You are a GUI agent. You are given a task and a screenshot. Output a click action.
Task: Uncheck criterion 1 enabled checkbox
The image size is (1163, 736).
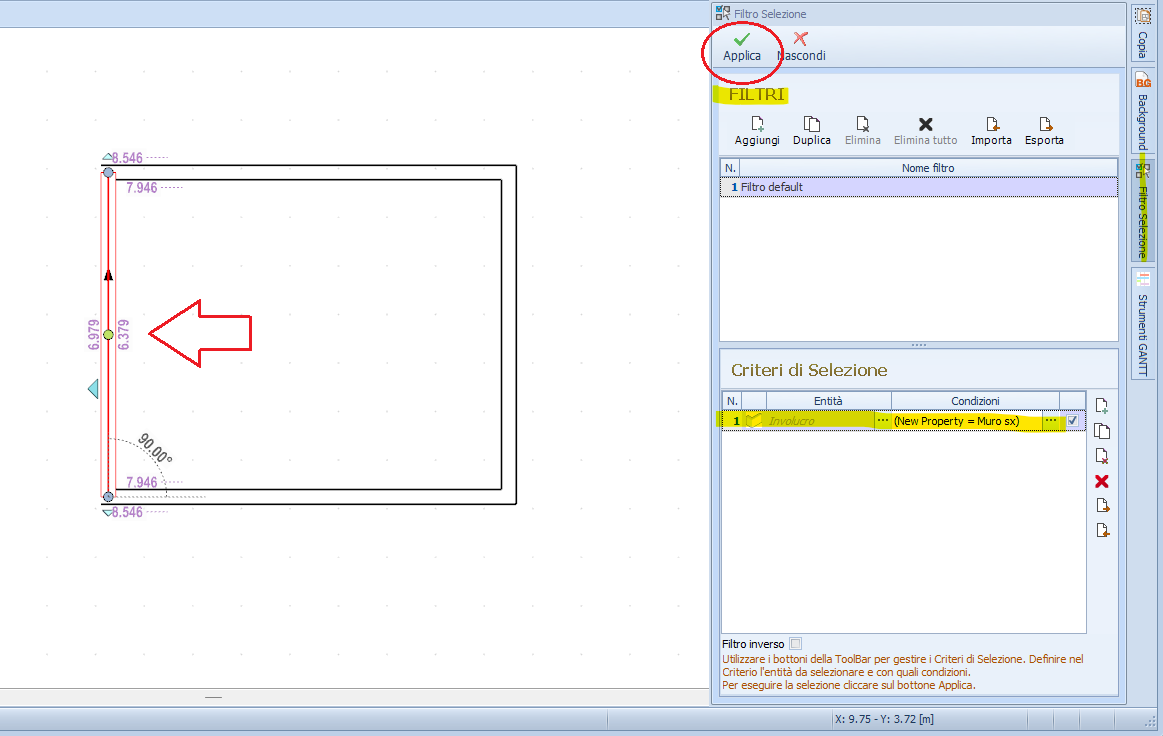point(1073,421)
